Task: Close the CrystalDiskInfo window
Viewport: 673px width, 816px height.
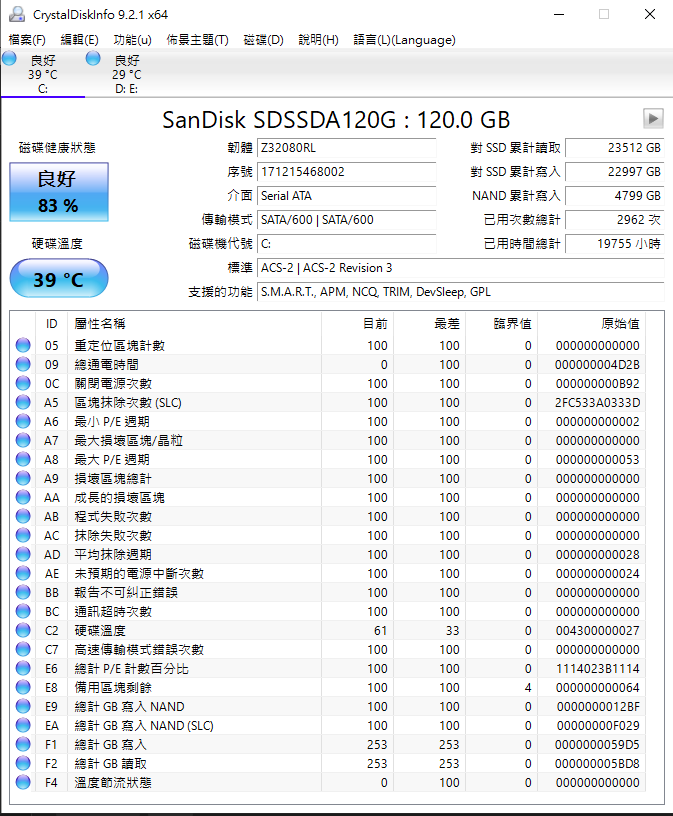Action: point(650,14)
